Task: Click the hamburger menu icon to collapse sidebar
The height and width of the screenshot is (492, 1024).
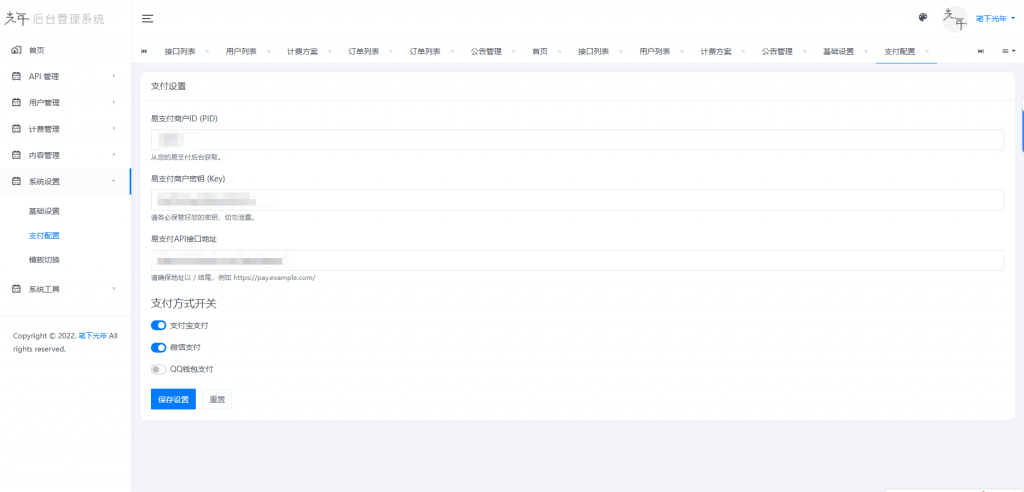Action: pos(147,18)
